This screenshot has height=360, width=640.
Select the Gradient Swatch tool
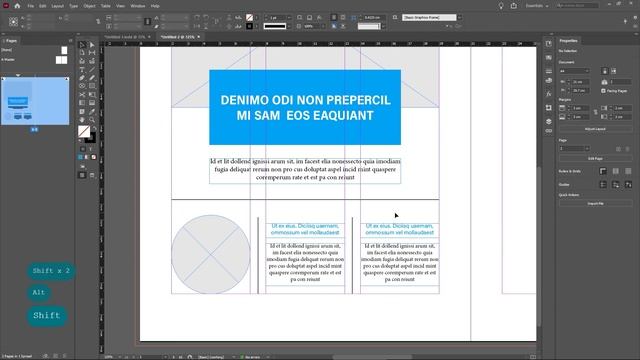pyautogui.click(x=82, y=103)
